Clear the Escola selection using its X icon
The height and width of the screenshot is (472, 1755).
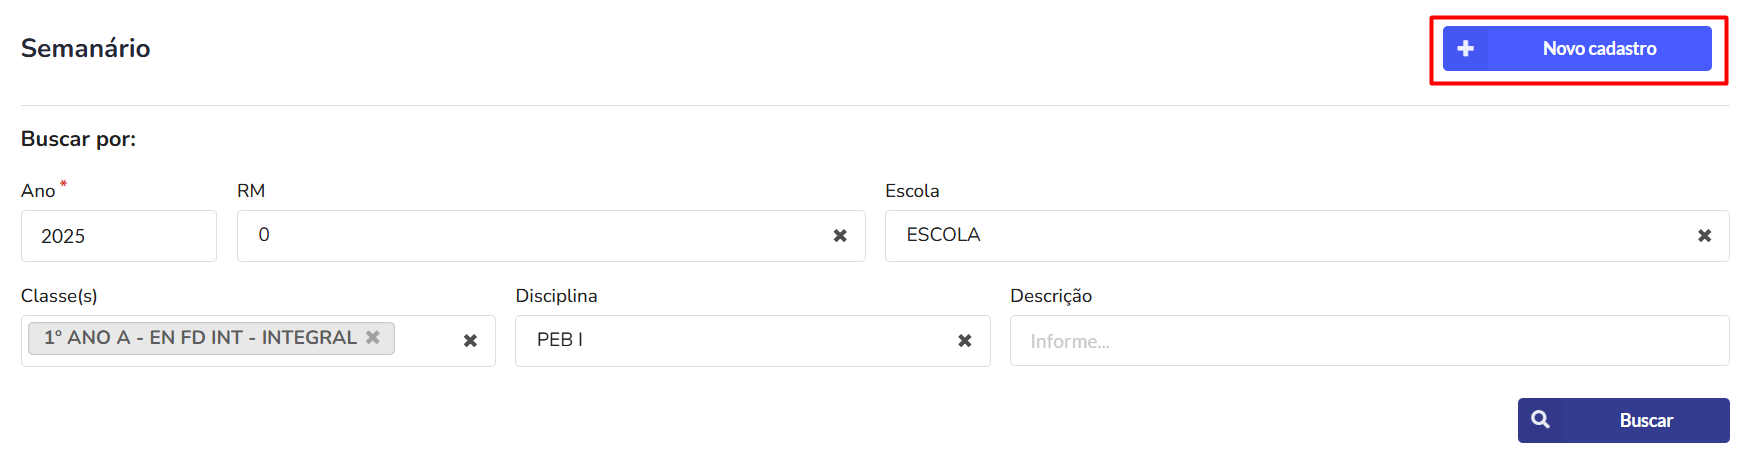pyautogui.click(x=1704, y=236)
